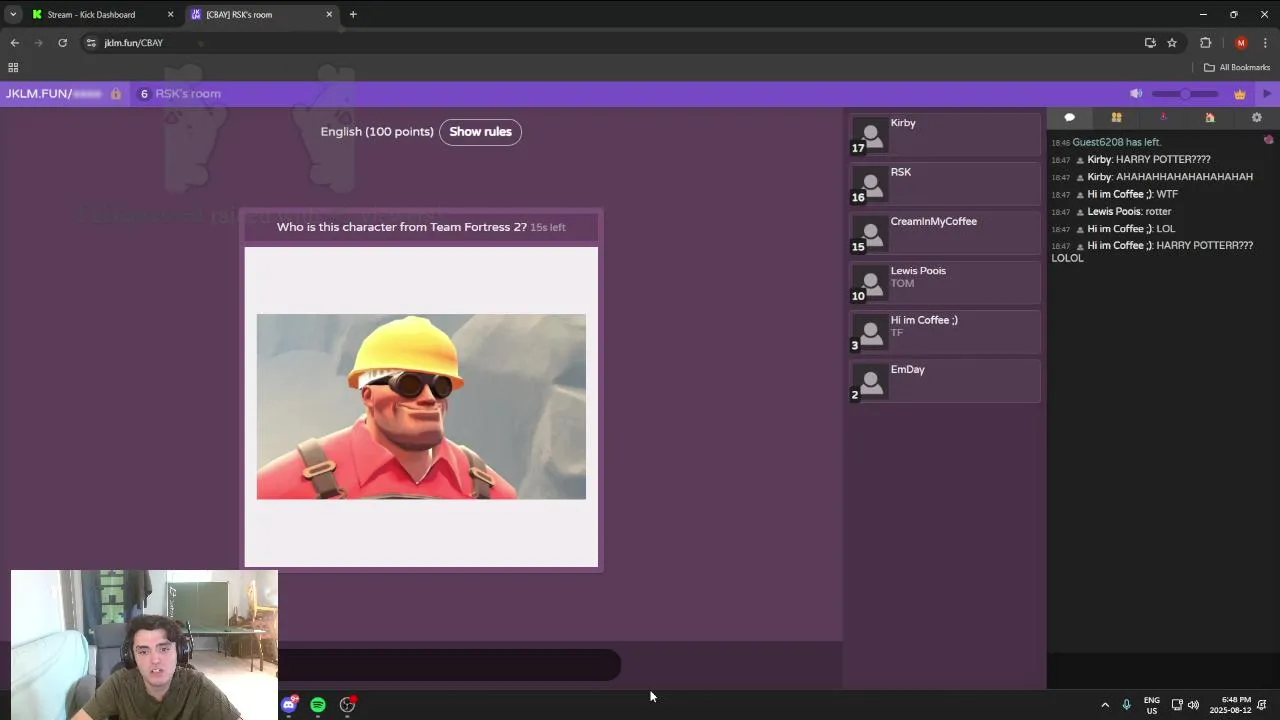Open OBS Studio from taskbar

point(347,705)
